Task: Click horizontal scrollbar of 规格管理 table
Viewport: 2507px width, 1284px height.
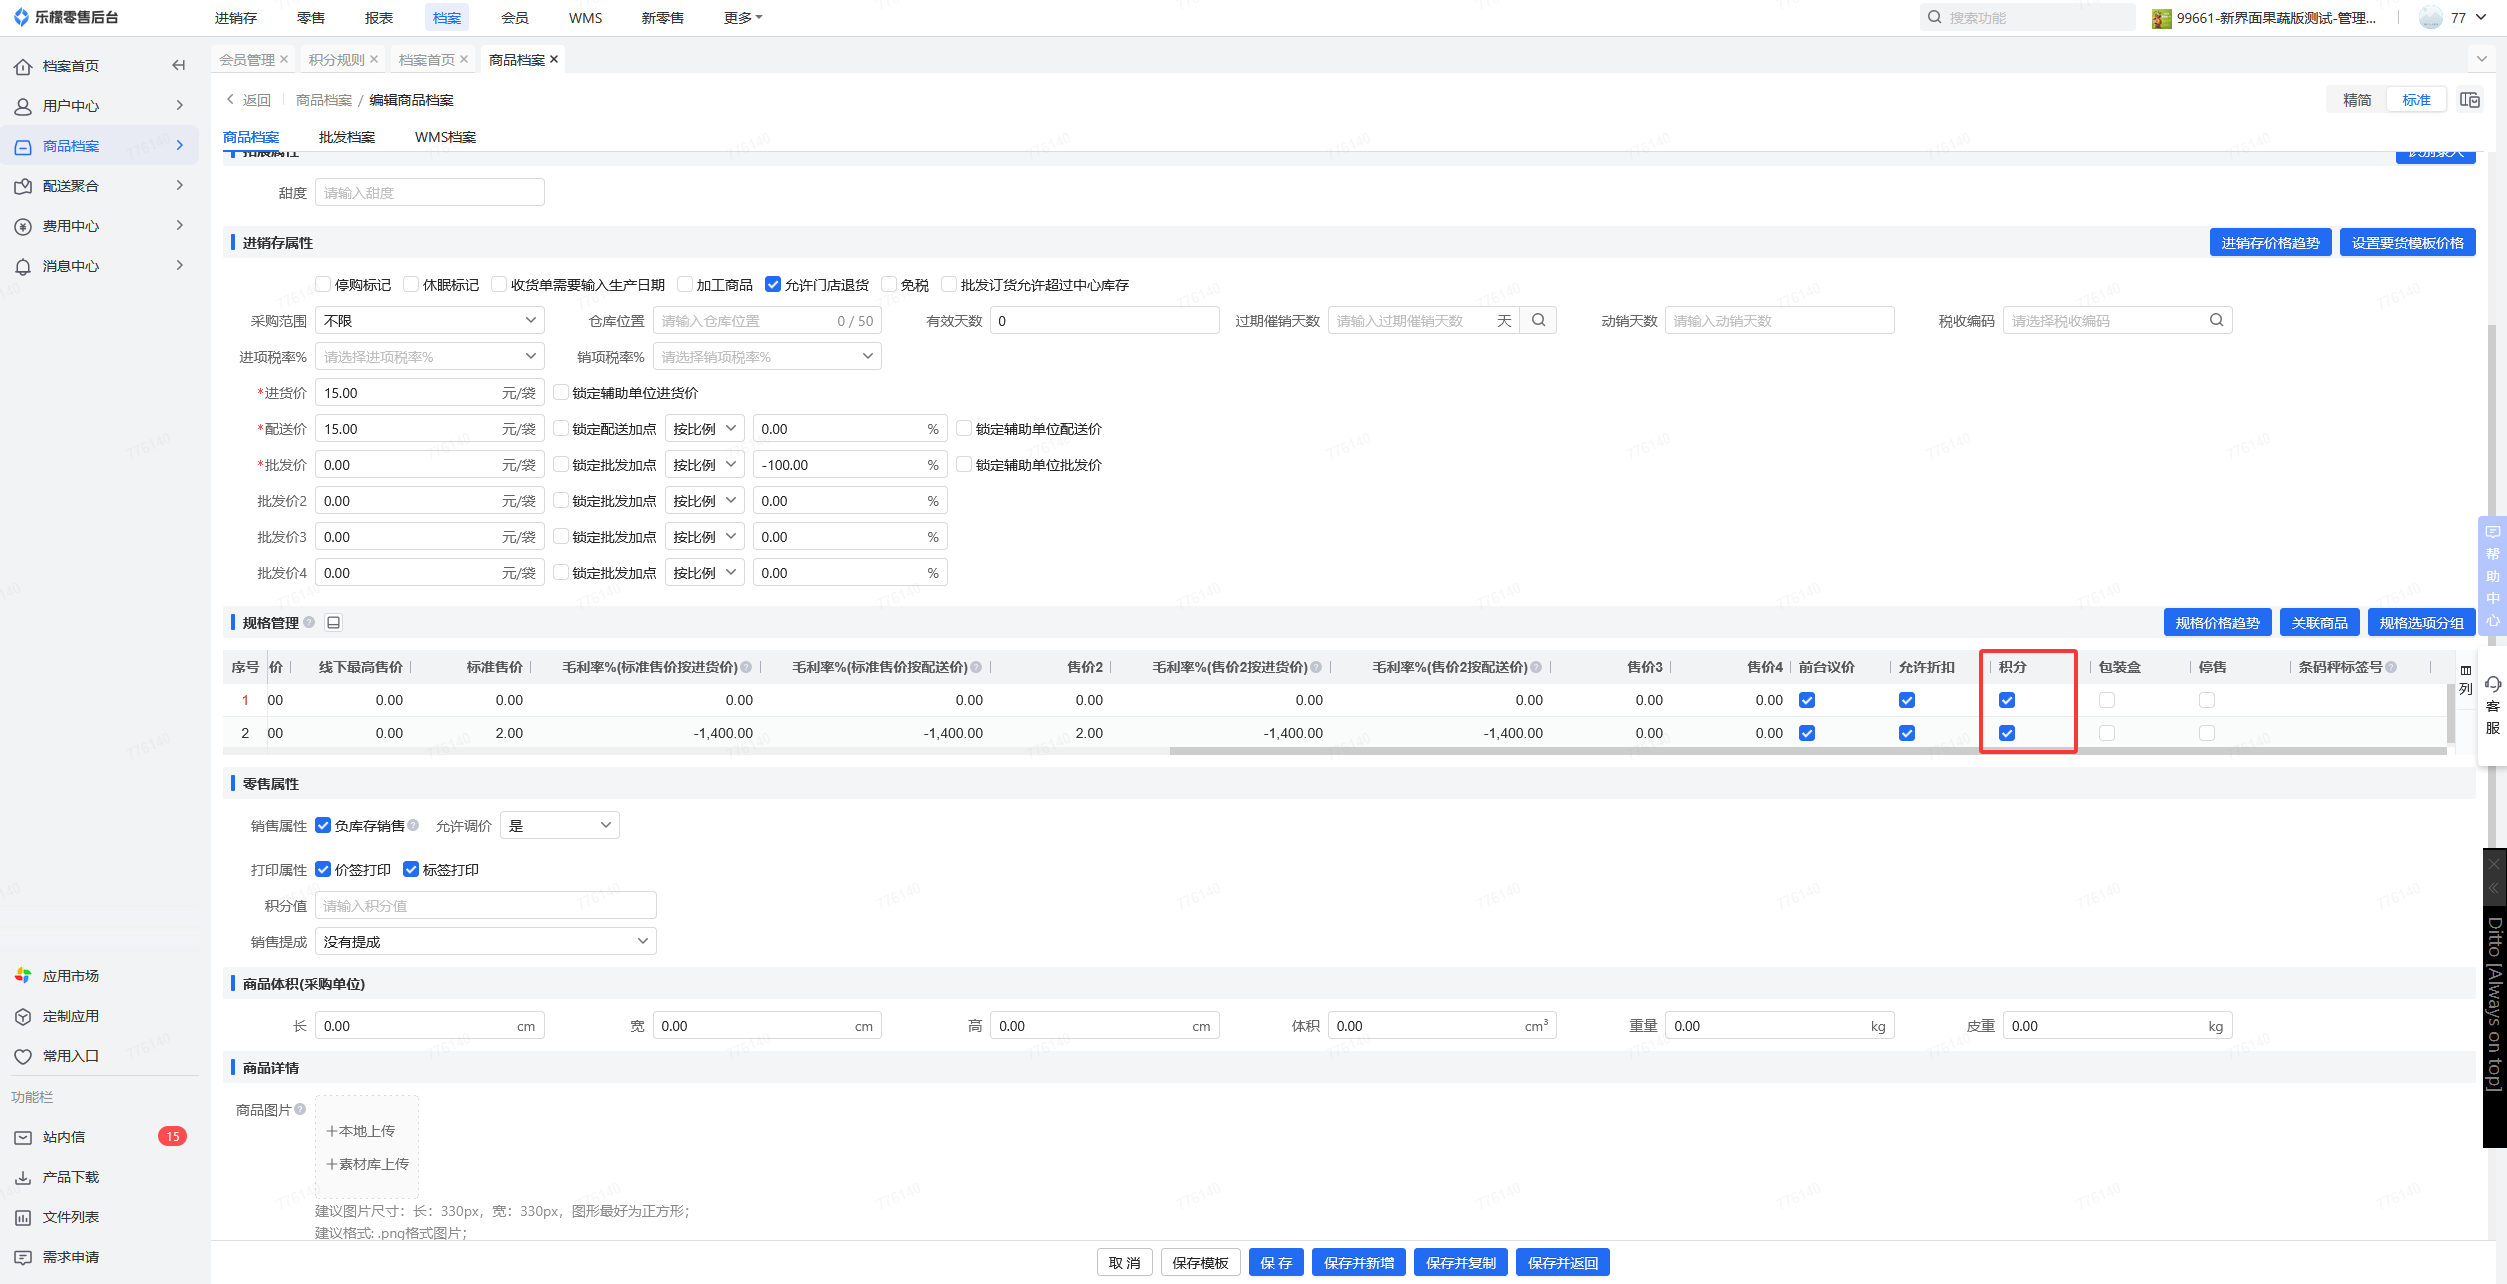Action: (x=1808, y=751)
